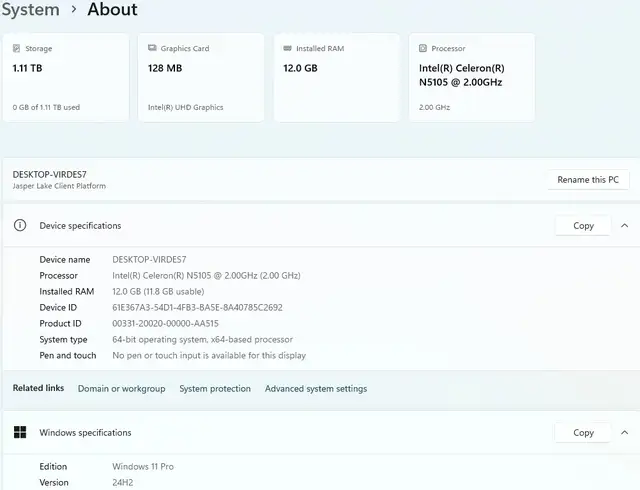Go back to System in breadcrumb
The width and height of the screenshot is (640, 490).
pos(30,10)
